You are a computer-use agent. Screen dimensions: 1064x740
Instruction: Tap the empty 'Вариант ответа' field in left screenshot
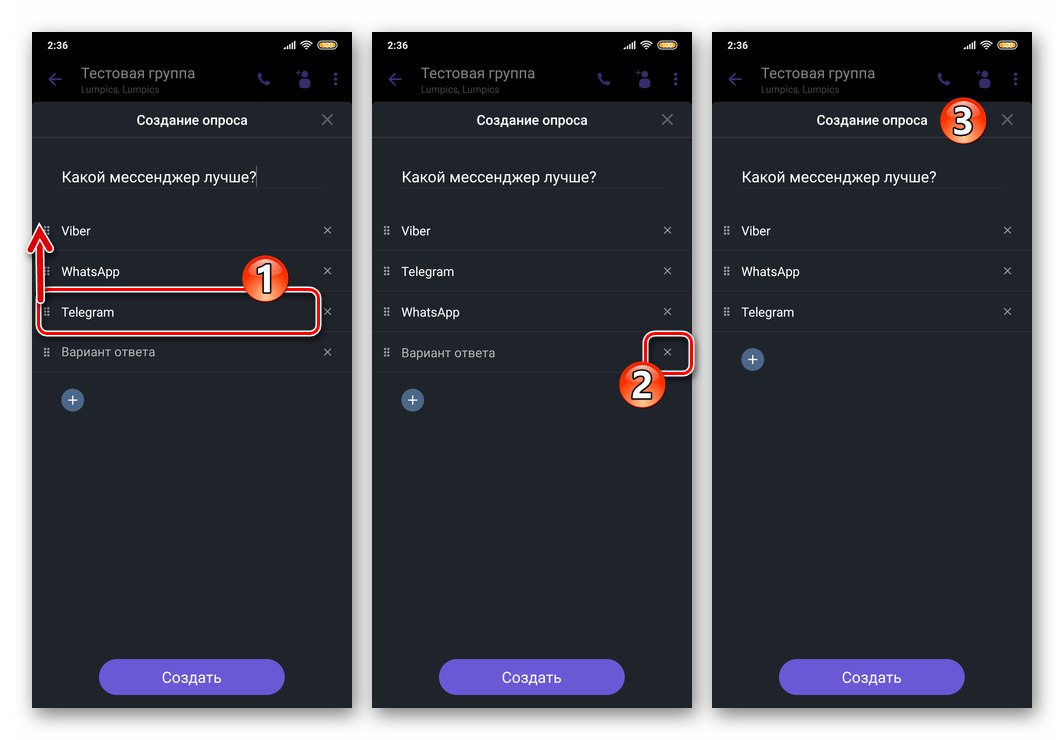pyautogui.click(x=183, y=352)
